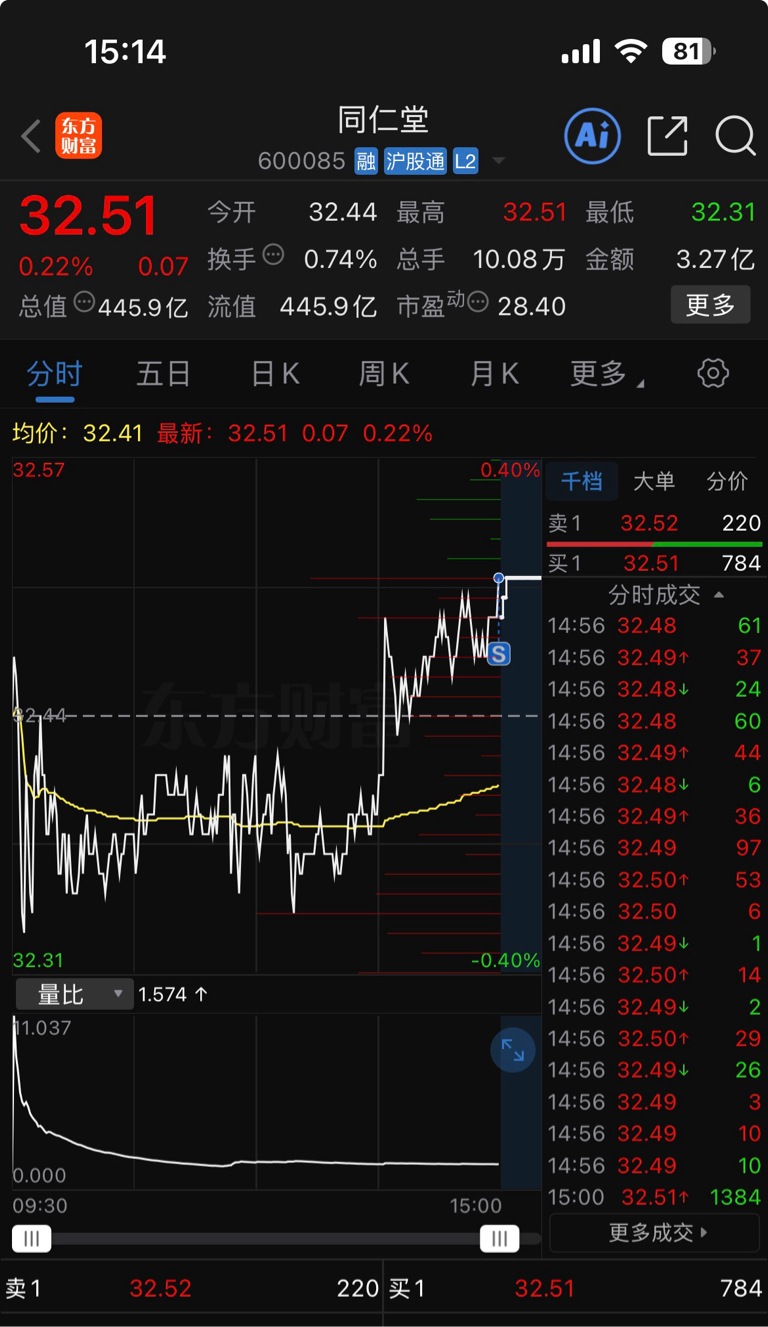Tap the 换手 0.74% value

(x=341, y=260)
